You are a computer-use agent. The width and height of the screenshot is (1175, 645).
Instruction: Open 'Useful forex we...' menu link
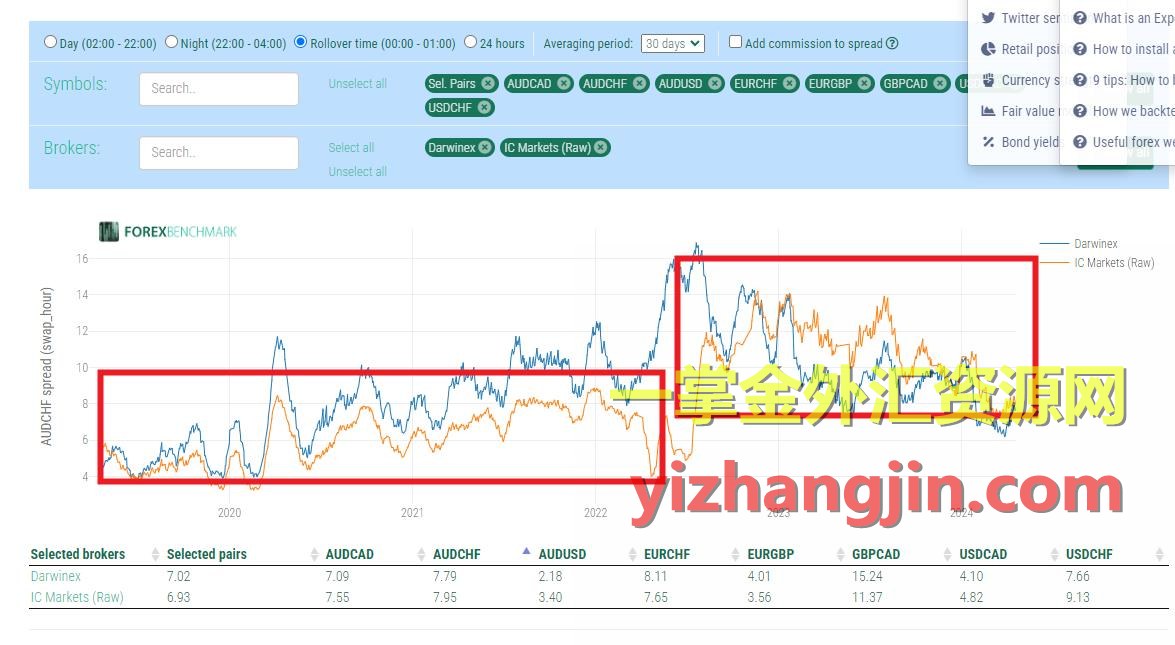(x=1133, y=142)
